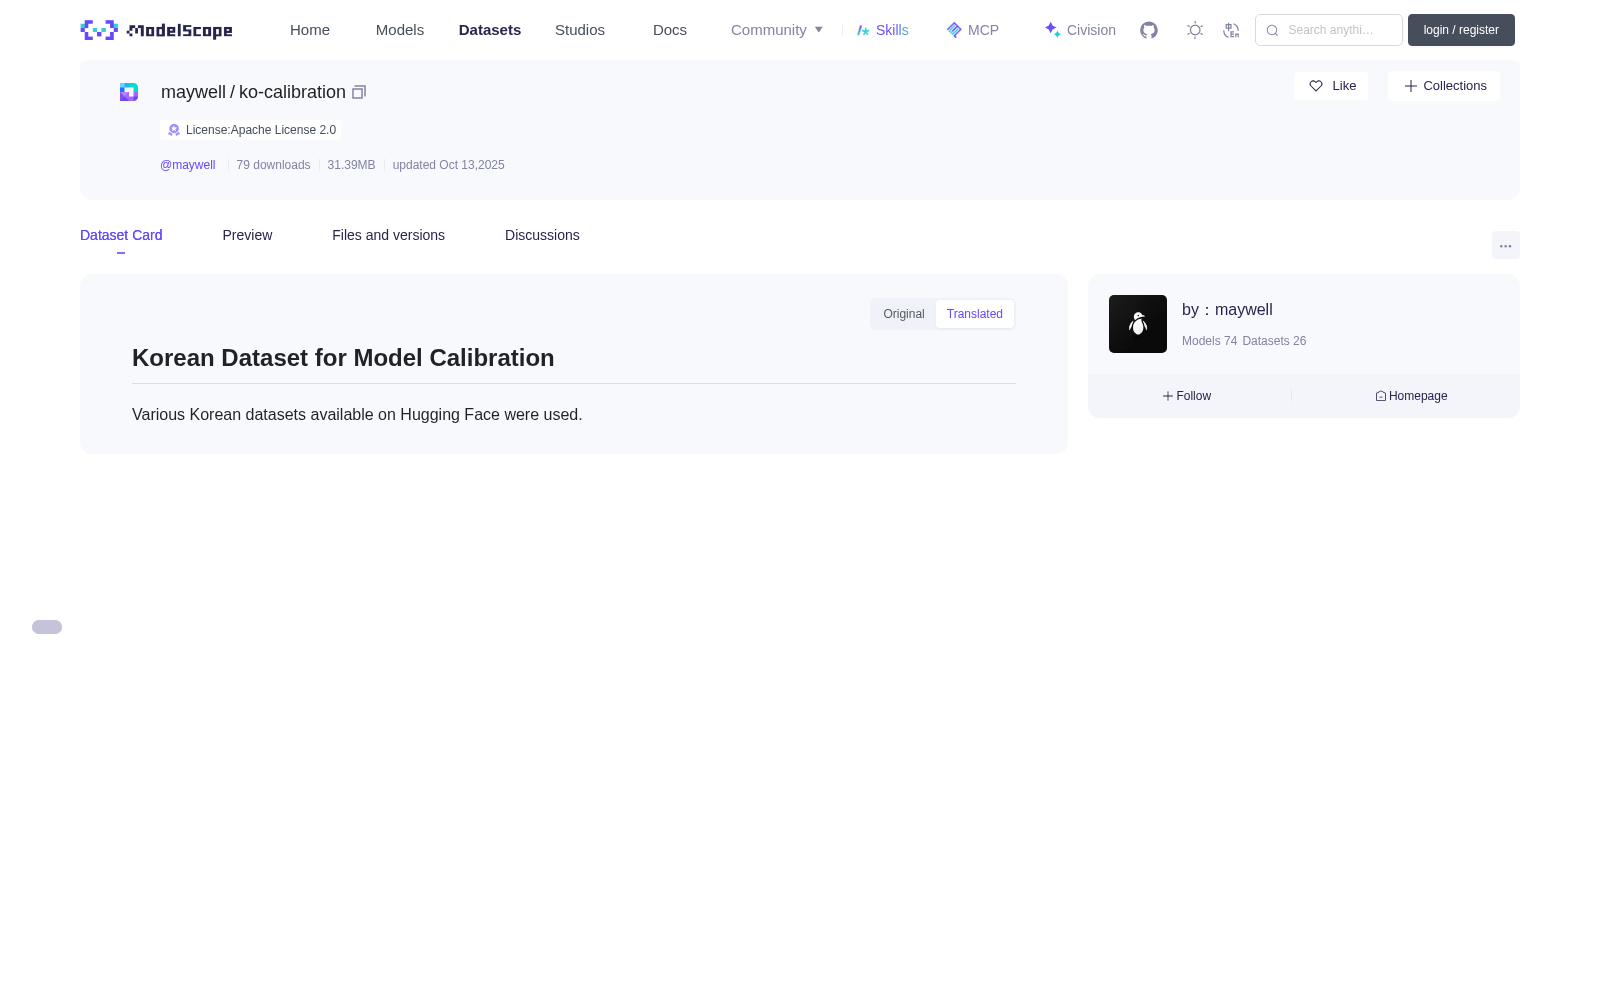Expand the Community dropdown menu
Viewport: 1600px width, 1000px height.
(777, 30)
